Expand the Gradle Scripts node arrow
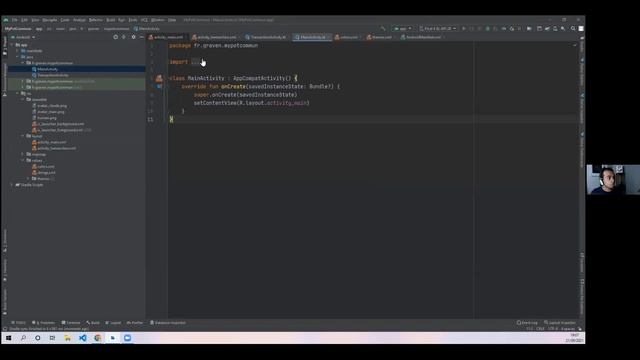Viewport: 640px width, 360px height. pos(12,185)
